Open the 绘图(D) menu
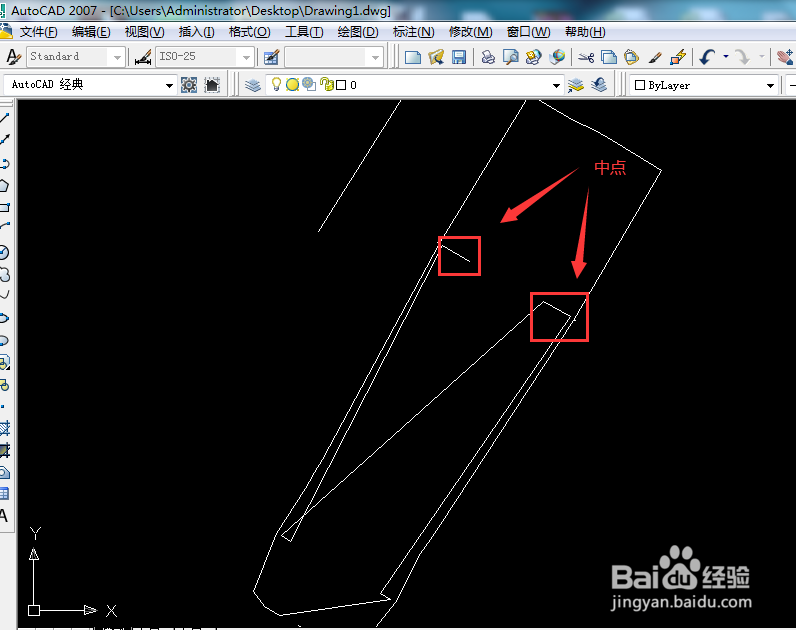 (x=358, y=32)
